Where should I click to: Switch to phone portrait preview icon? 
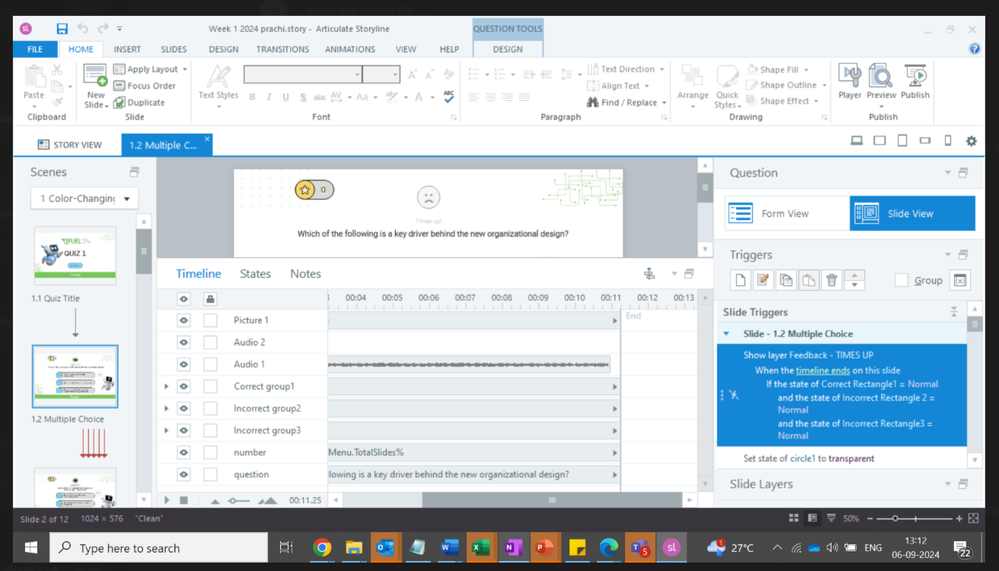point(948,141)
